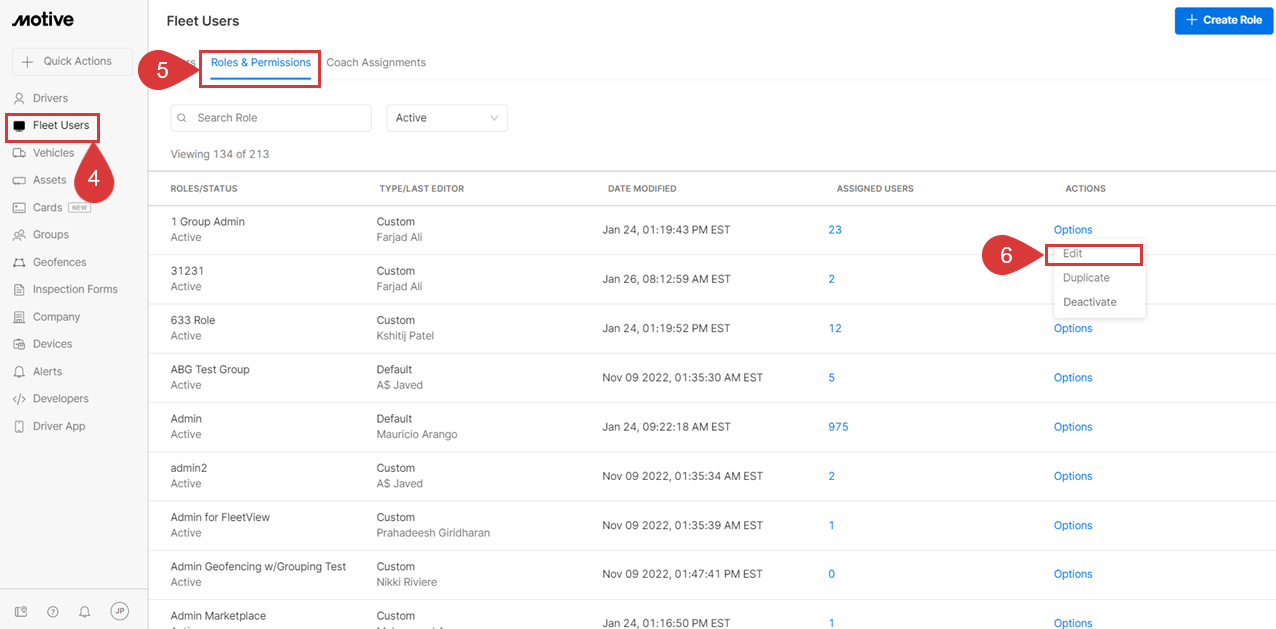Click the help question mark icon
Viewport: 1276px width, 629px height.
point(52,611)
